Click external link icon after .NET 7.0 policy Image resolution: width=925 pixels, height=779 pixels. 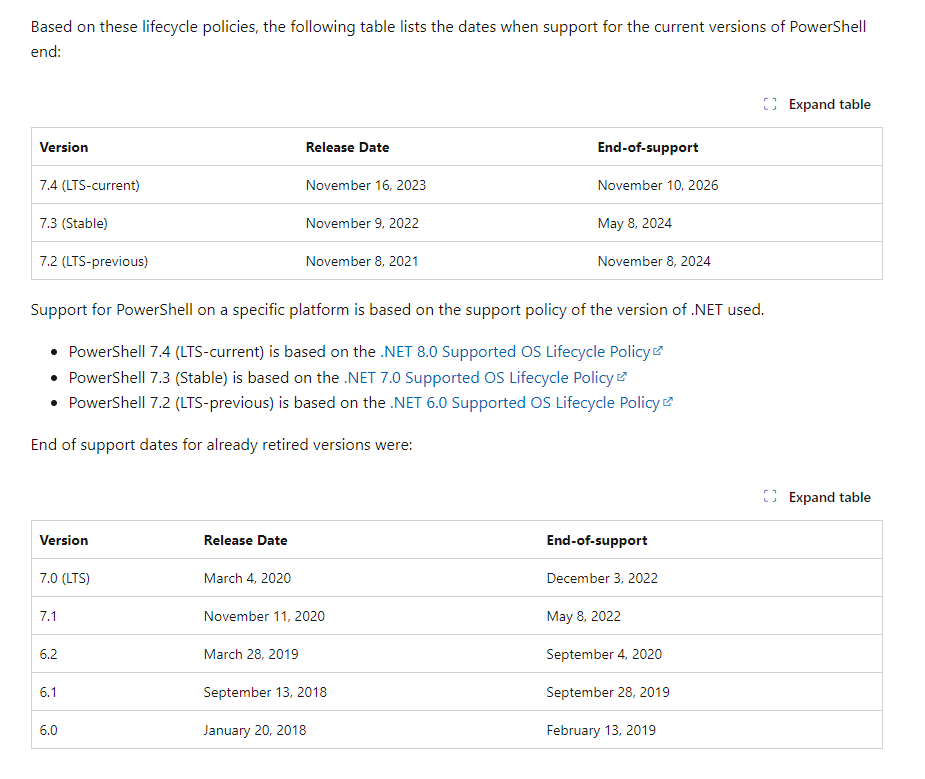click(x=621, y=377)
